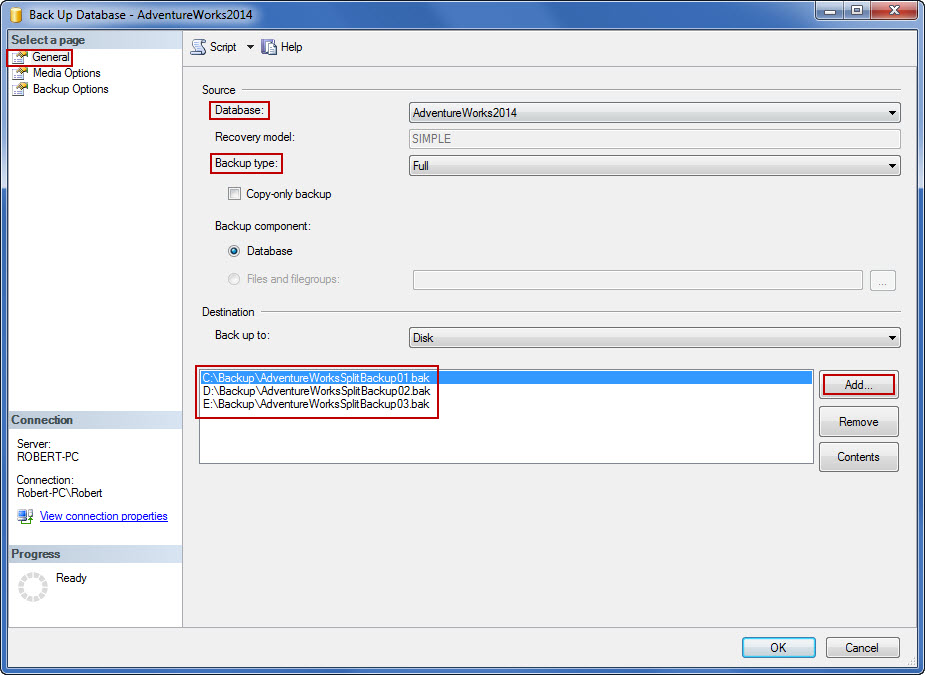This screenshot has width=925, height=675.
Task: Click the Add button for backup destinations
Action: [858, 384]
